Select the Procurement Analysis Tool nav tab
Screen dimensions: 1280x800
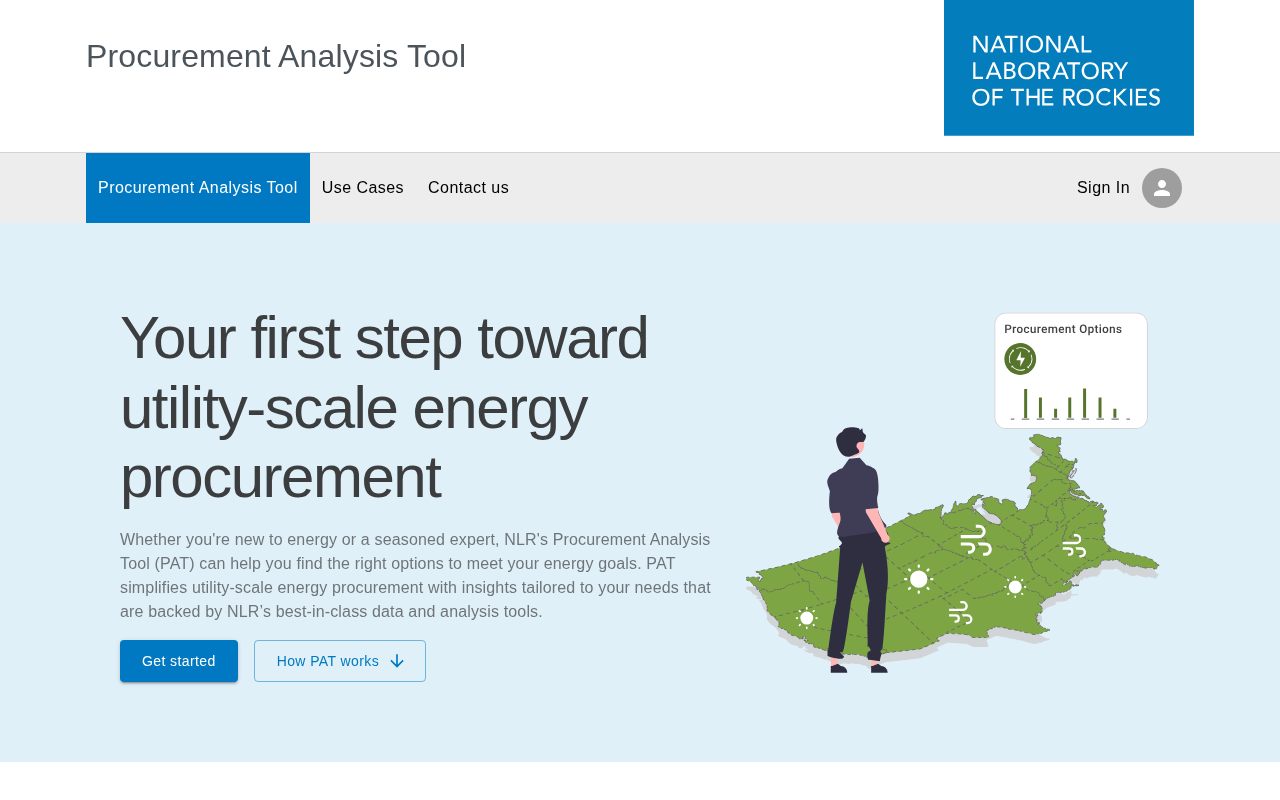198,188
